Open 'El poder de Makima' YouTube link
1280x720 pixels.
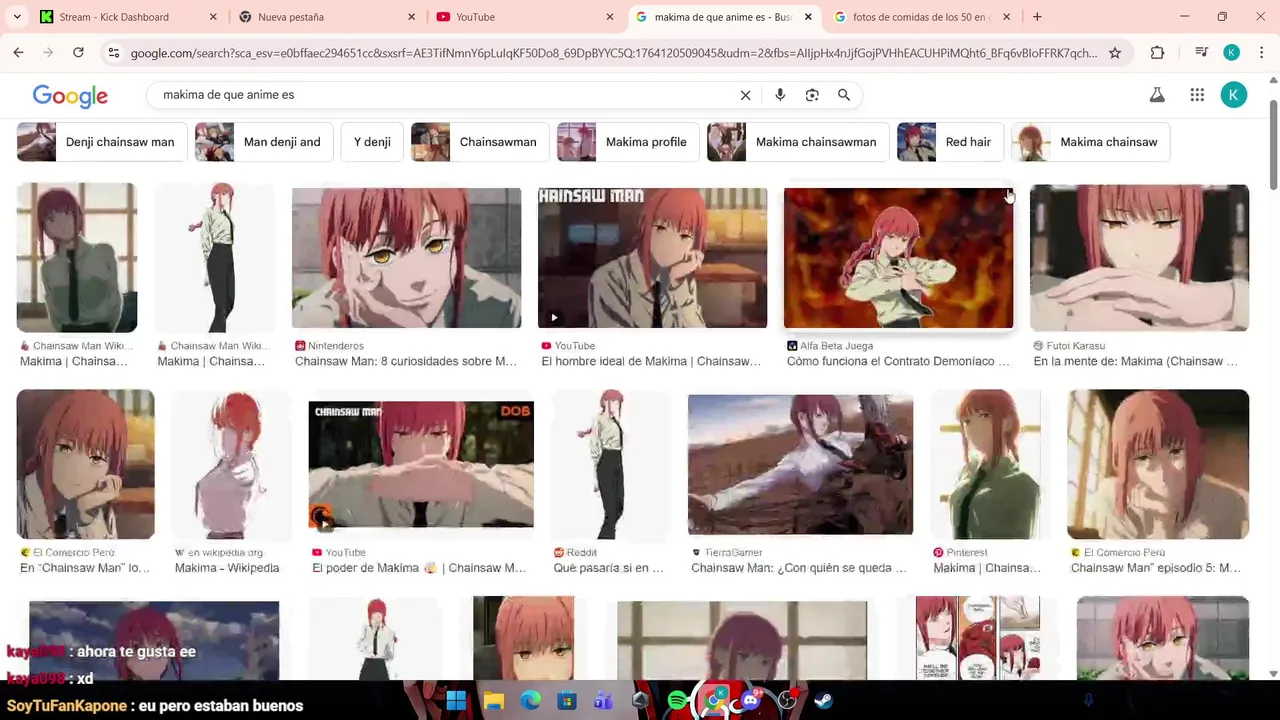[419, 568]
